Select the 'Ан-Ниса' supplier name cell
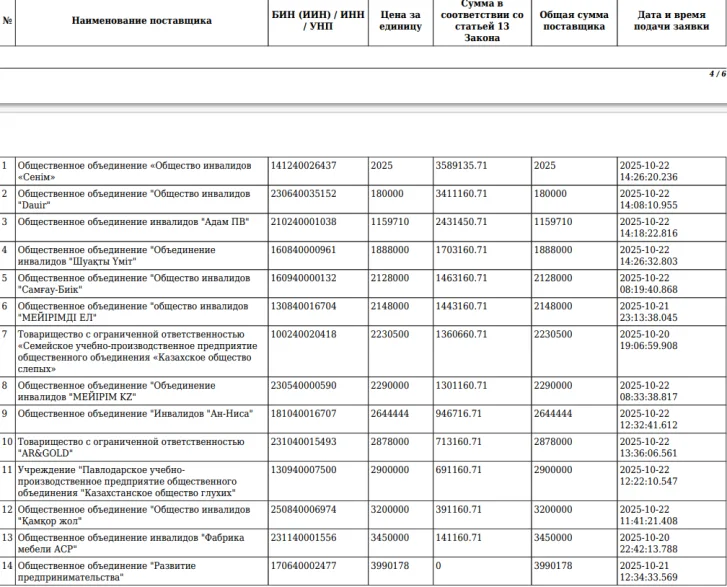This screenshot has height=587, width=727. [141, 413]
